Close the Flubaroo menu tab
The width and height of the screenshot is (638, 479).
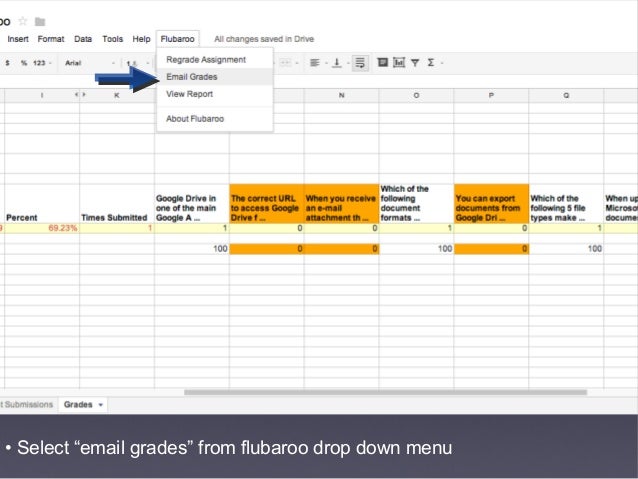click(177, 39)
